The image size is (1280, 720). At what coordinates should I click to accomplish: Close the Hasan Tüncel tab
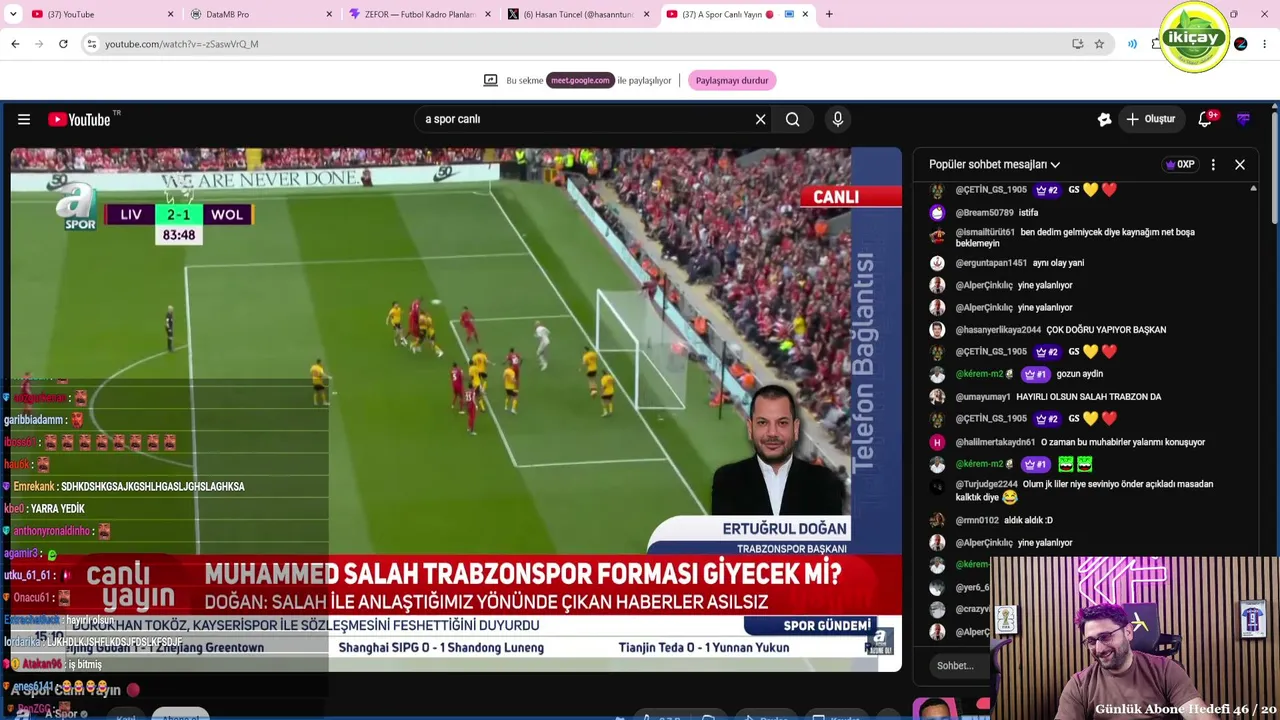pos(646,14)
